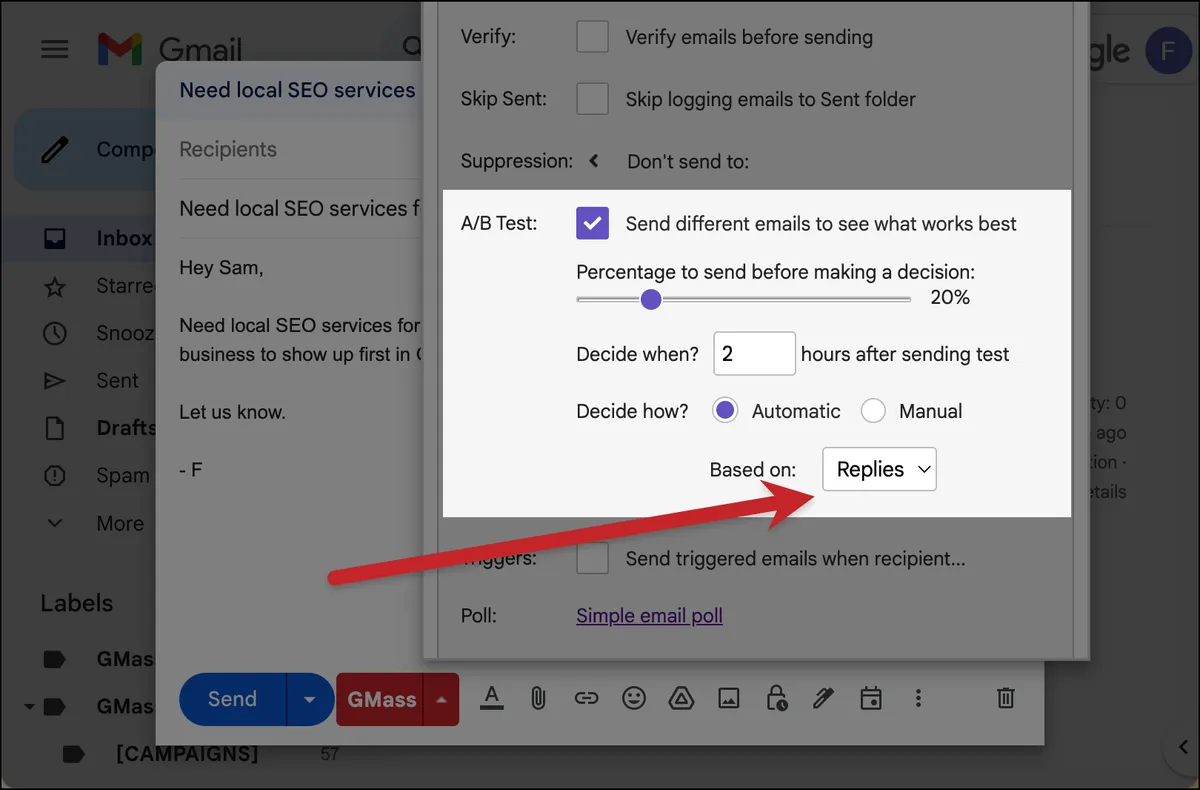Open the Snoozed clock icon
Screen dimensions: 1200x790
[55, 333]
